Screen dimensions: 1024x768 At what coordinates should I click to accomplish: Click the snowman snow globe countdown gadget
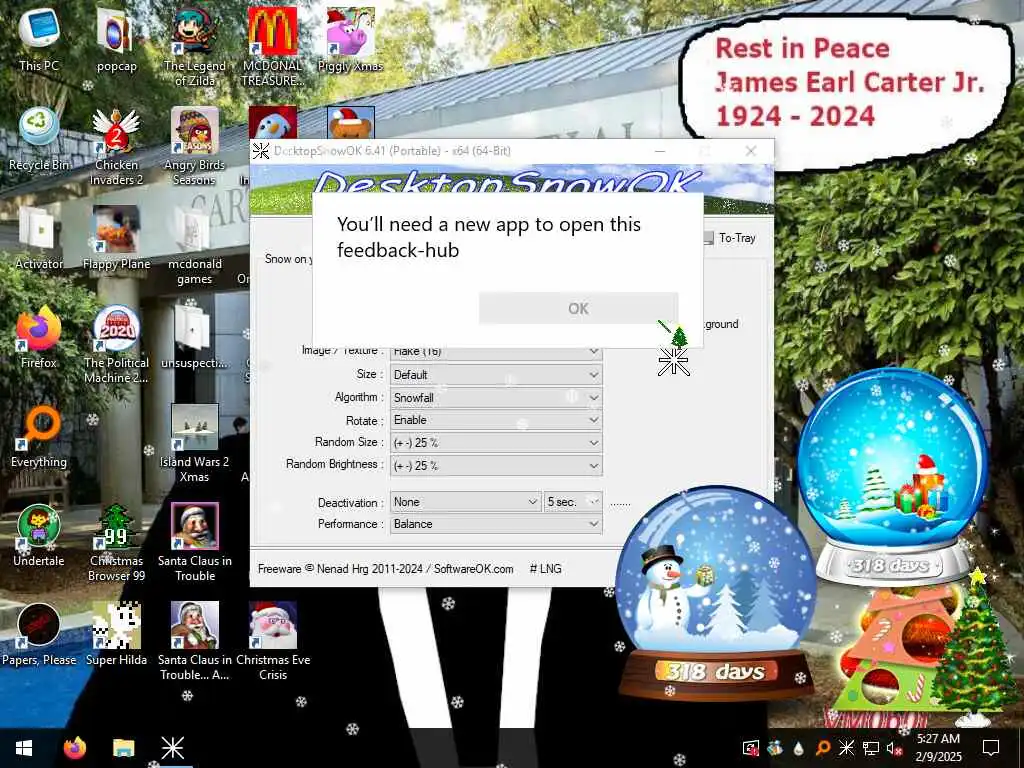(715, 591)
